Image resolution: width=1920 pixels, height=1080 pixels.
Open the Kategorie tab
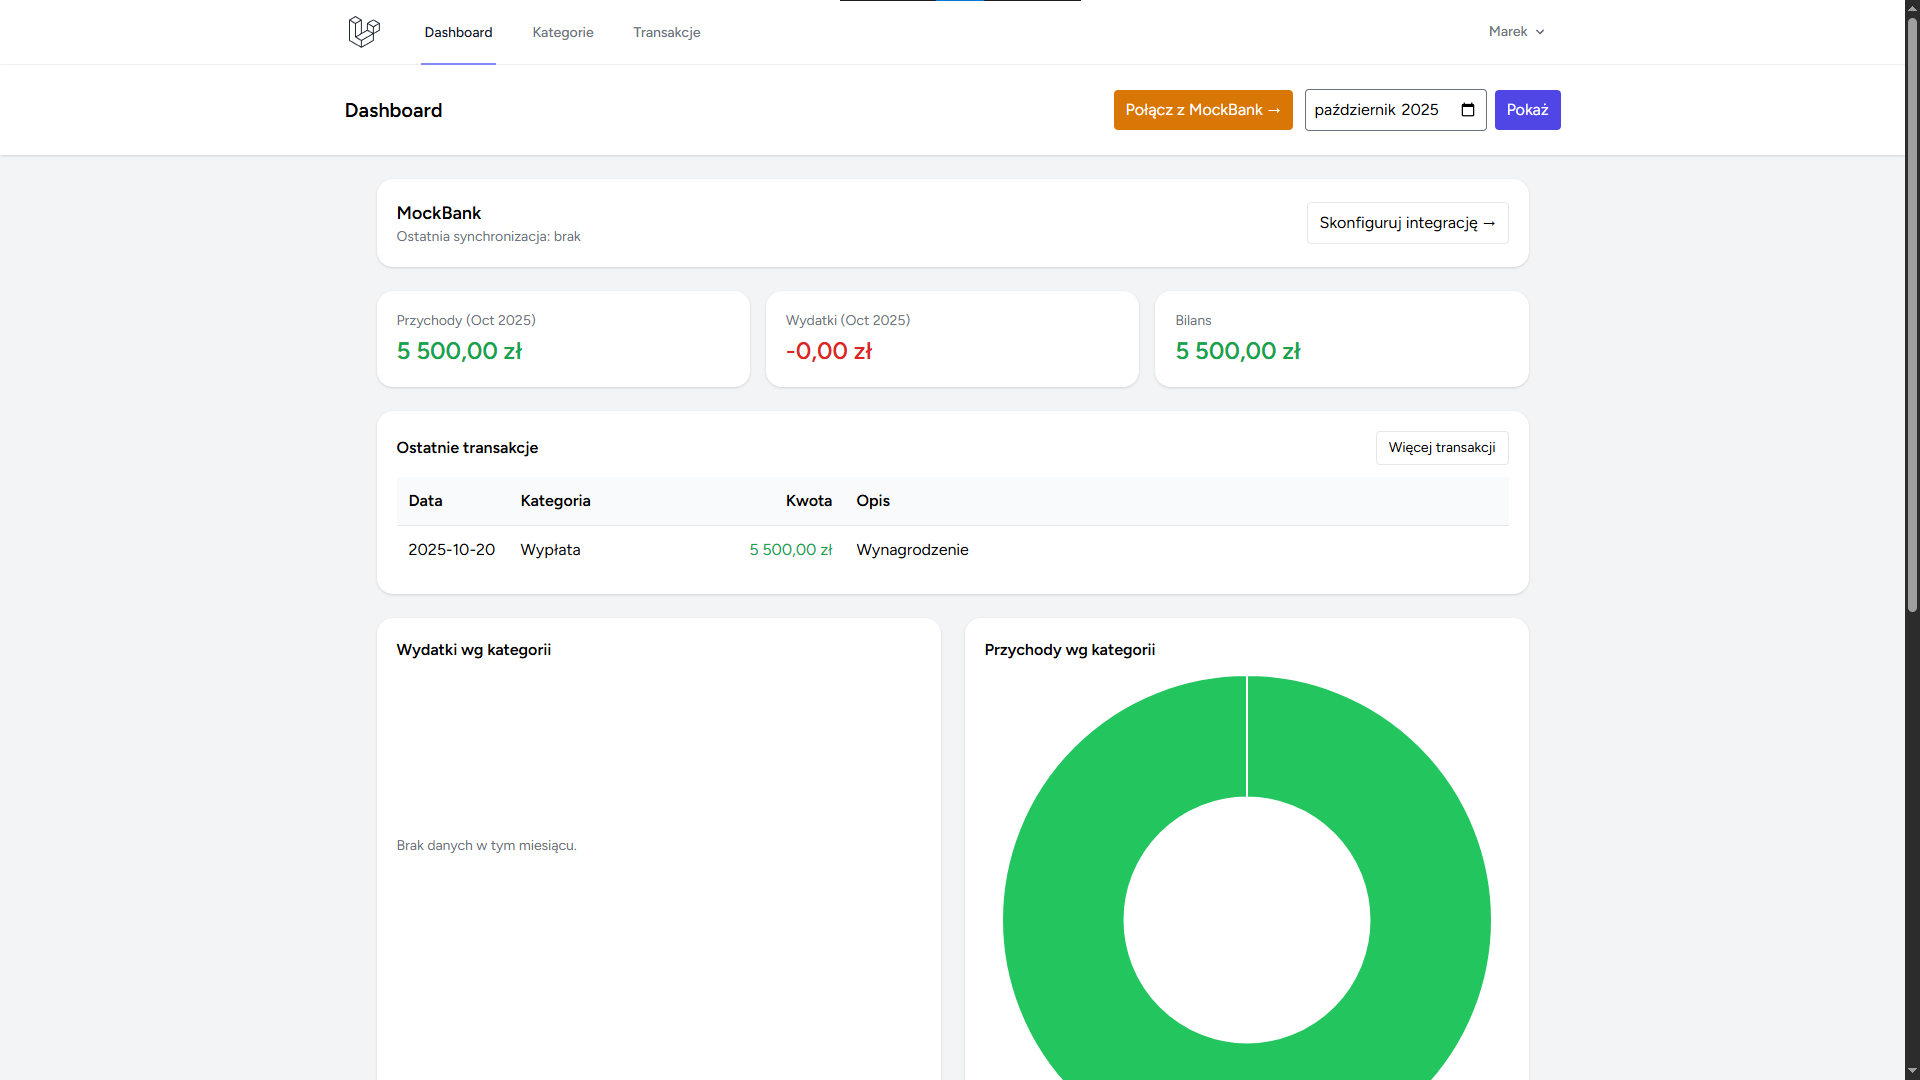point(563,32)
